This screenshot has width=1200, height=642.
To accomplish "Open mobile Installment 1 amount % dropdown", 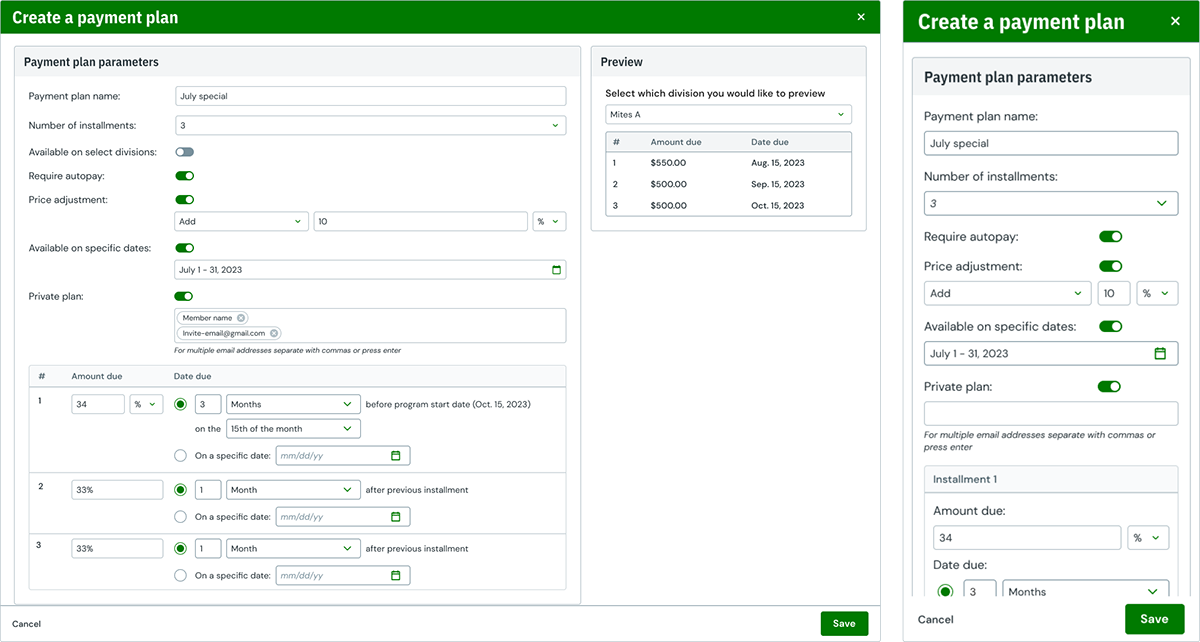I will tap(1148, 538).
